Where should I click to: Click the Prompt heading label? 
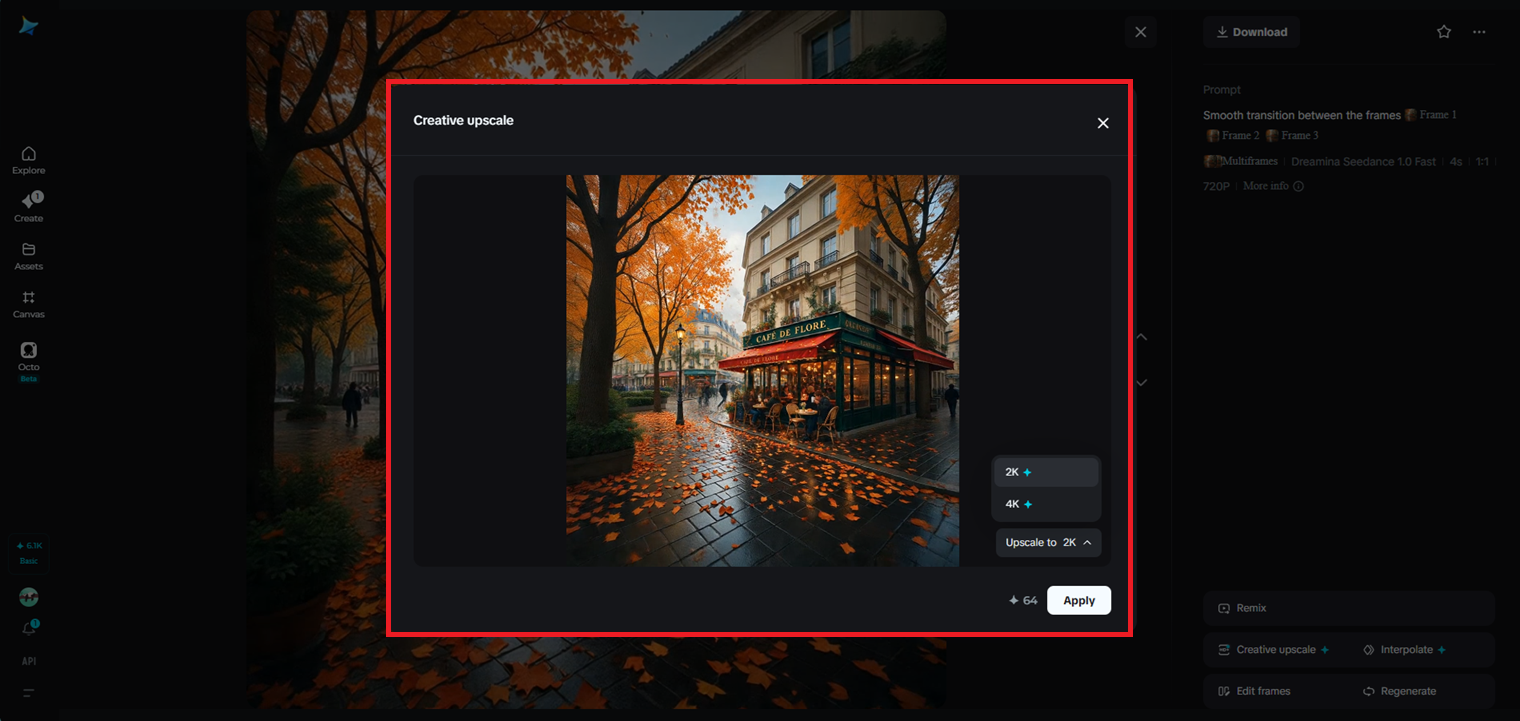pos(1221,90)
